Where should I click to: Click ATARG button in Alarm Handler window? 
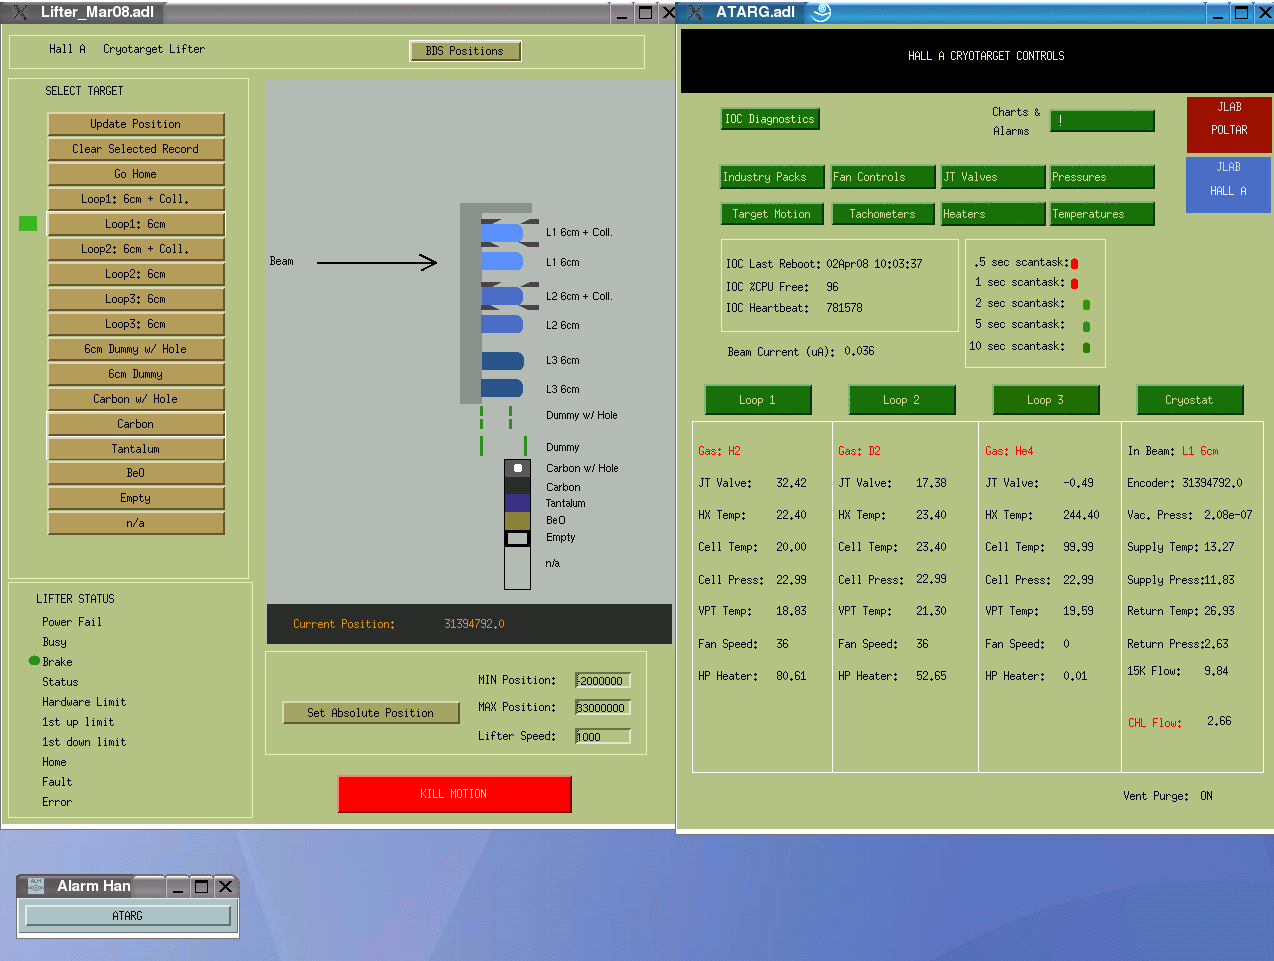pyautogui.click(x=128, y=916)
